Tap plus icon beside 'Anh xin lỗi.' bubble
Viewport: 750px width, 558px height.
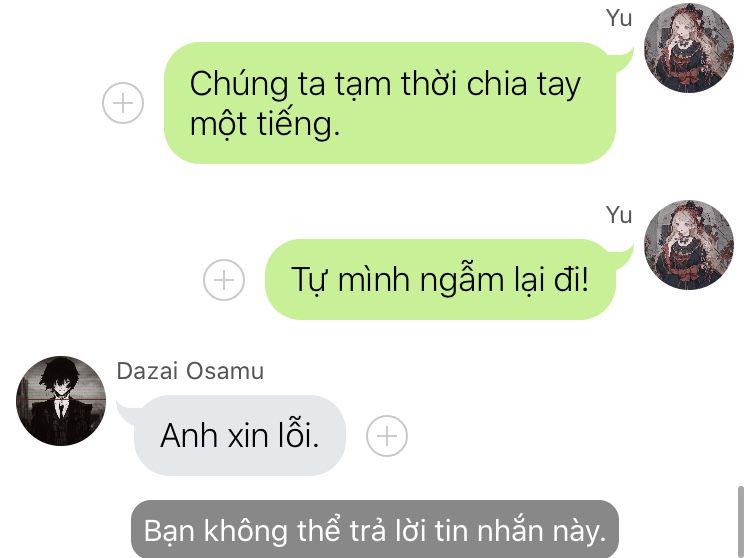click(x=387, y=436)
